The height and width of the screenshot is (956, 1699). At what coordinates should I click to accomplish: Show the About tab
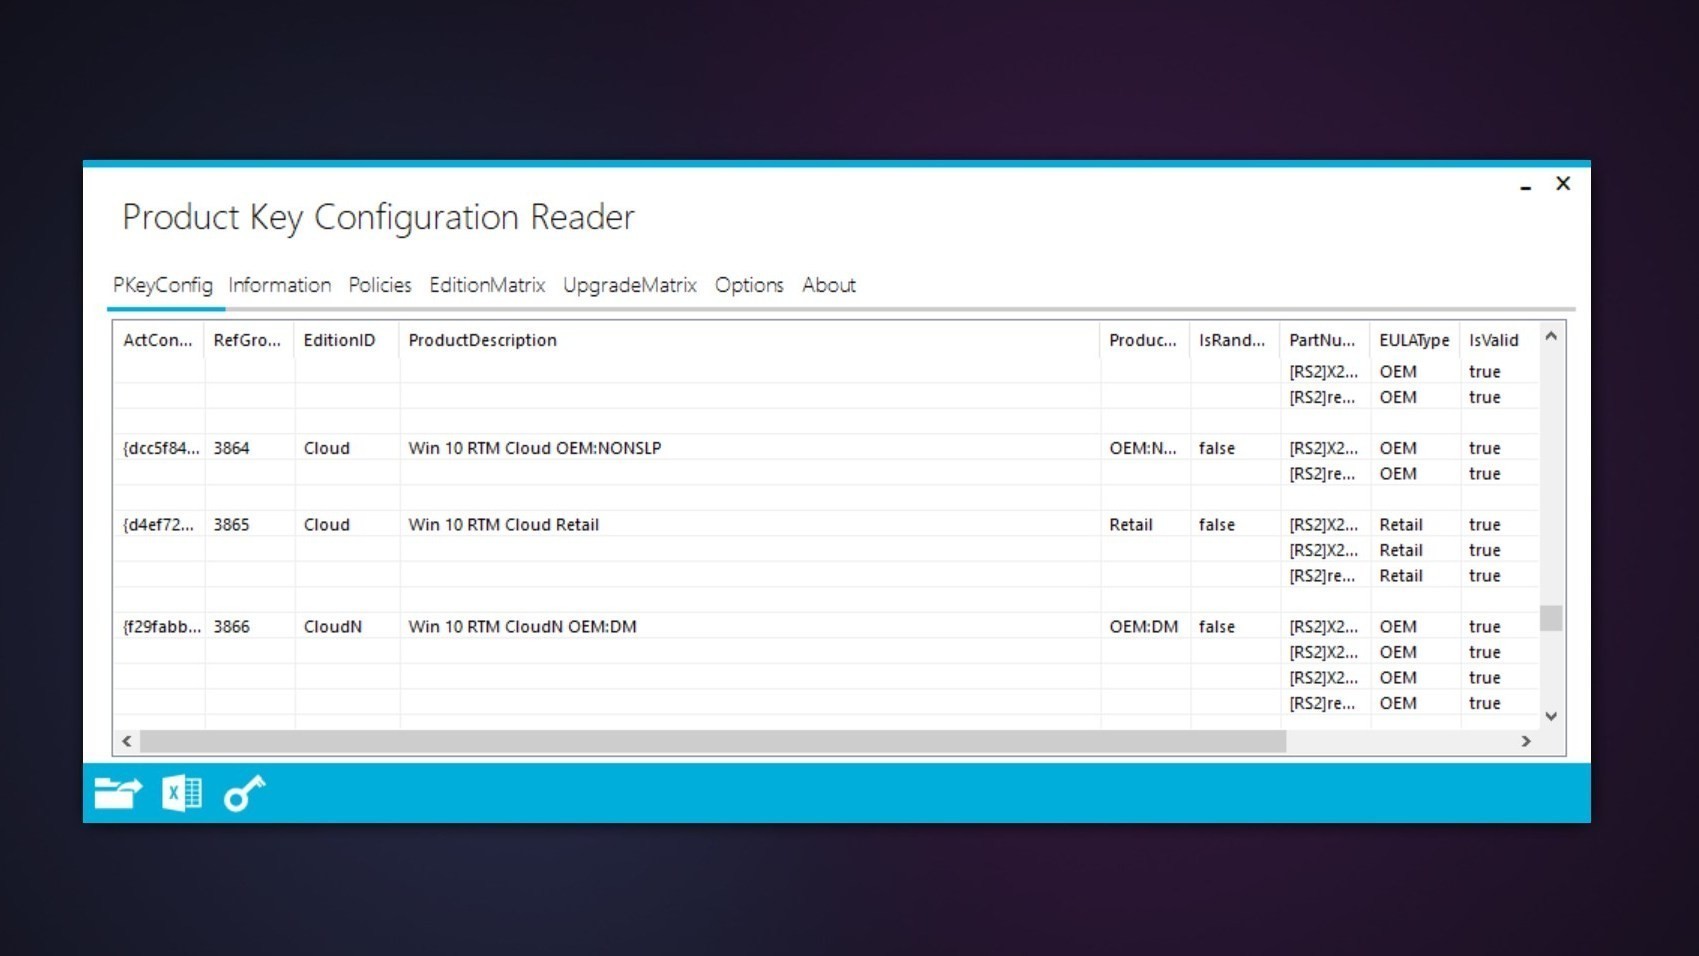[828, 285]
